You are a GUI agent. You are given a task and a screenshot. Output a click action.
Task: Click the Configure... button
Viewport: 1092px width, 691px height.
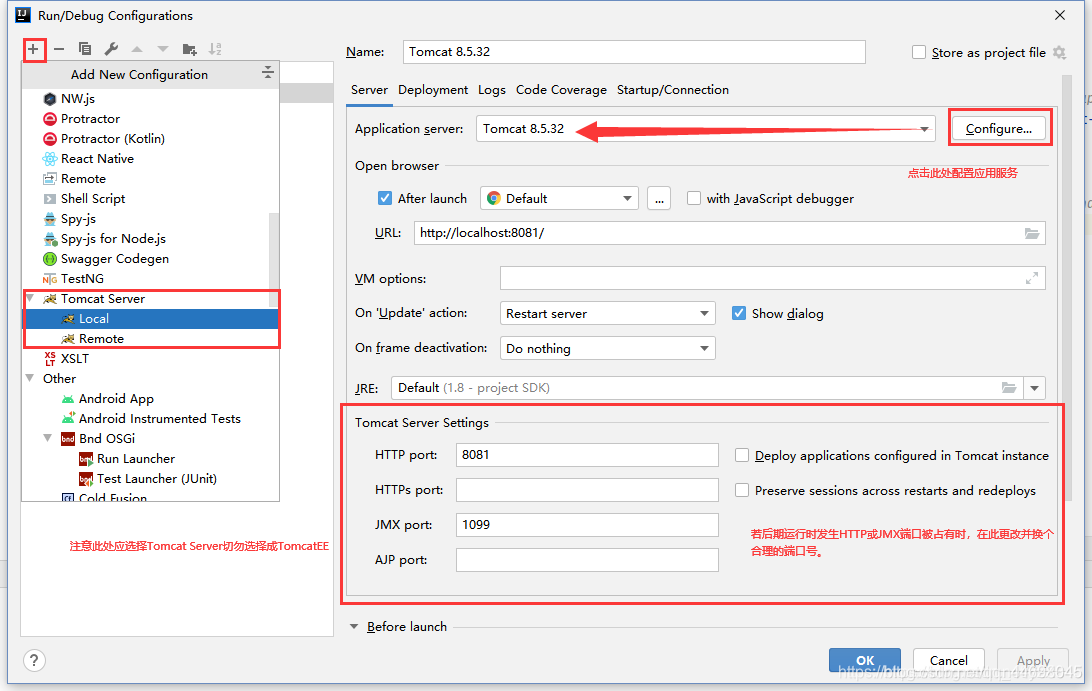[999, 129]
